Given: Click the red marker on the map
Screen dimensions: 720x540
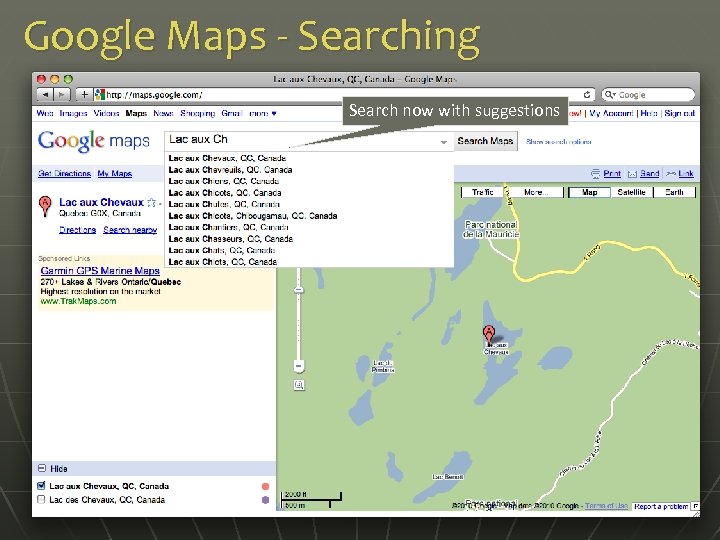Looking at the screenshot, I should tap(489, 334).
